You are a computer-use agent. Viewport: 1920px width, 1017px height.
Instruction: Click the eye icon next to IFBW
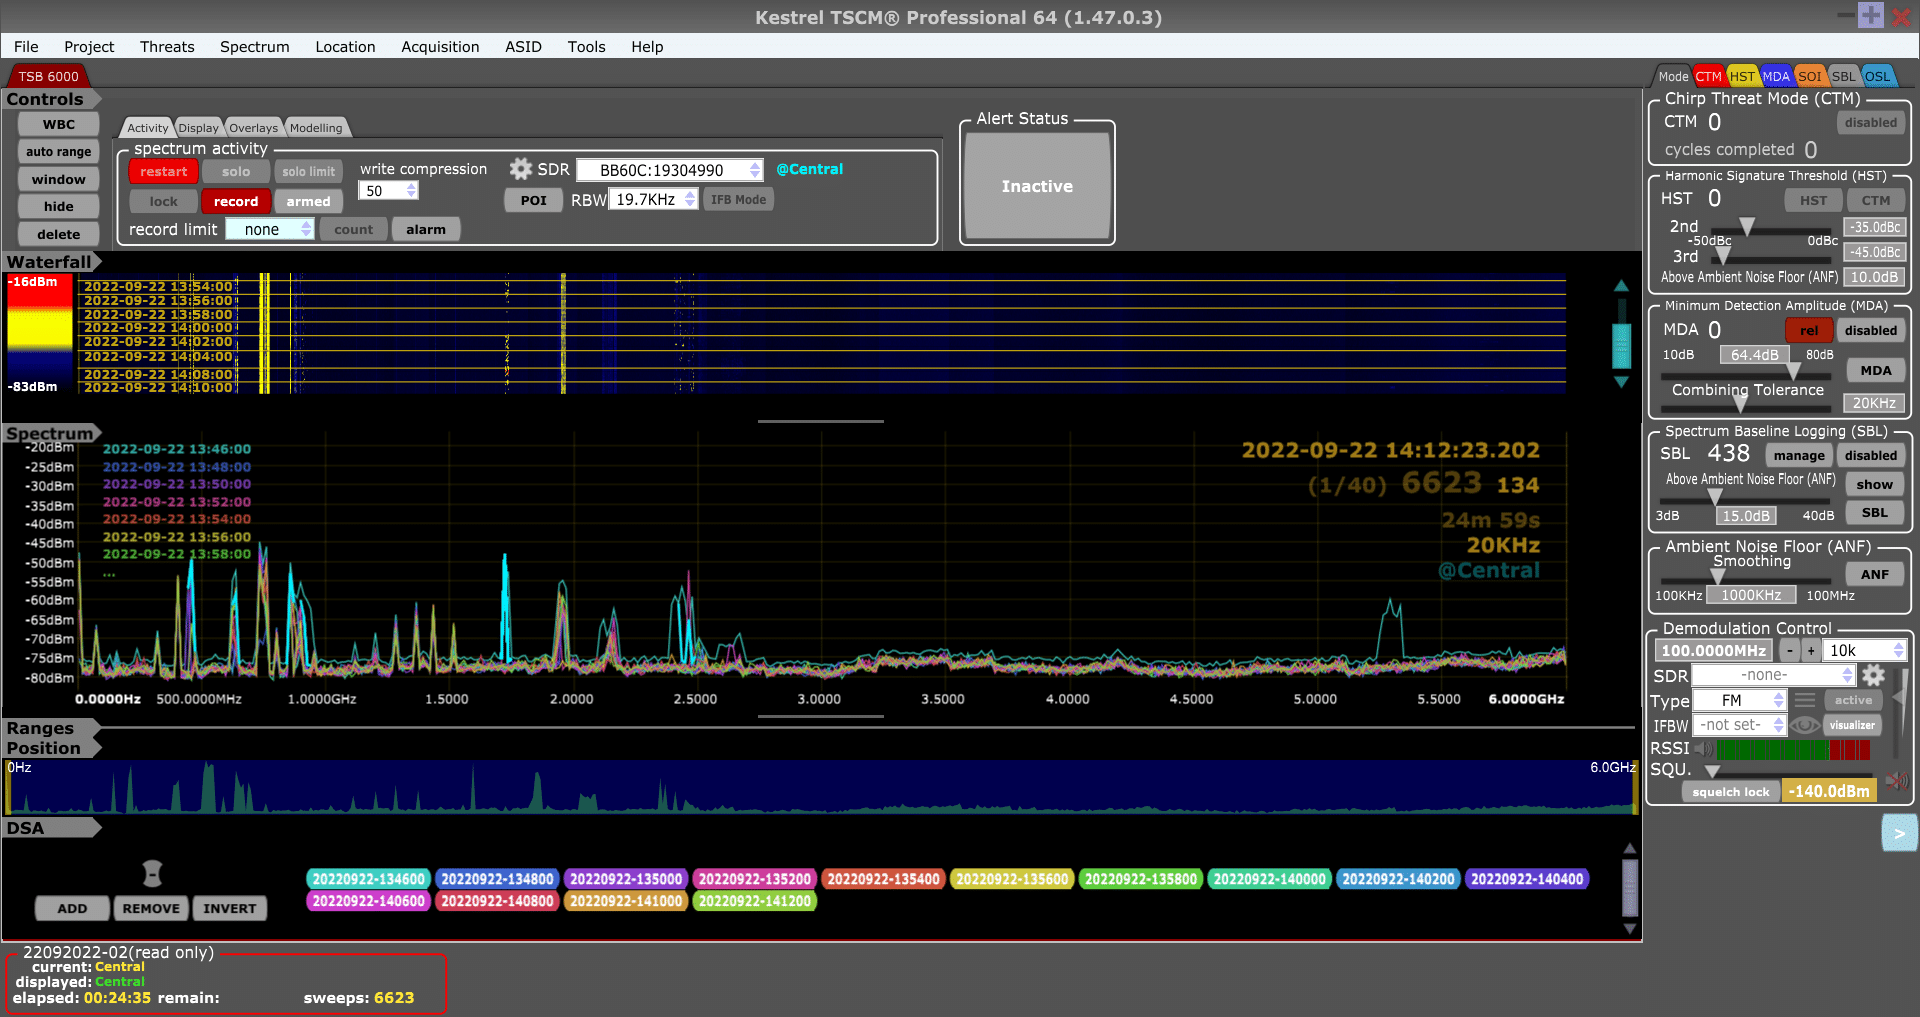(1805, 725)
